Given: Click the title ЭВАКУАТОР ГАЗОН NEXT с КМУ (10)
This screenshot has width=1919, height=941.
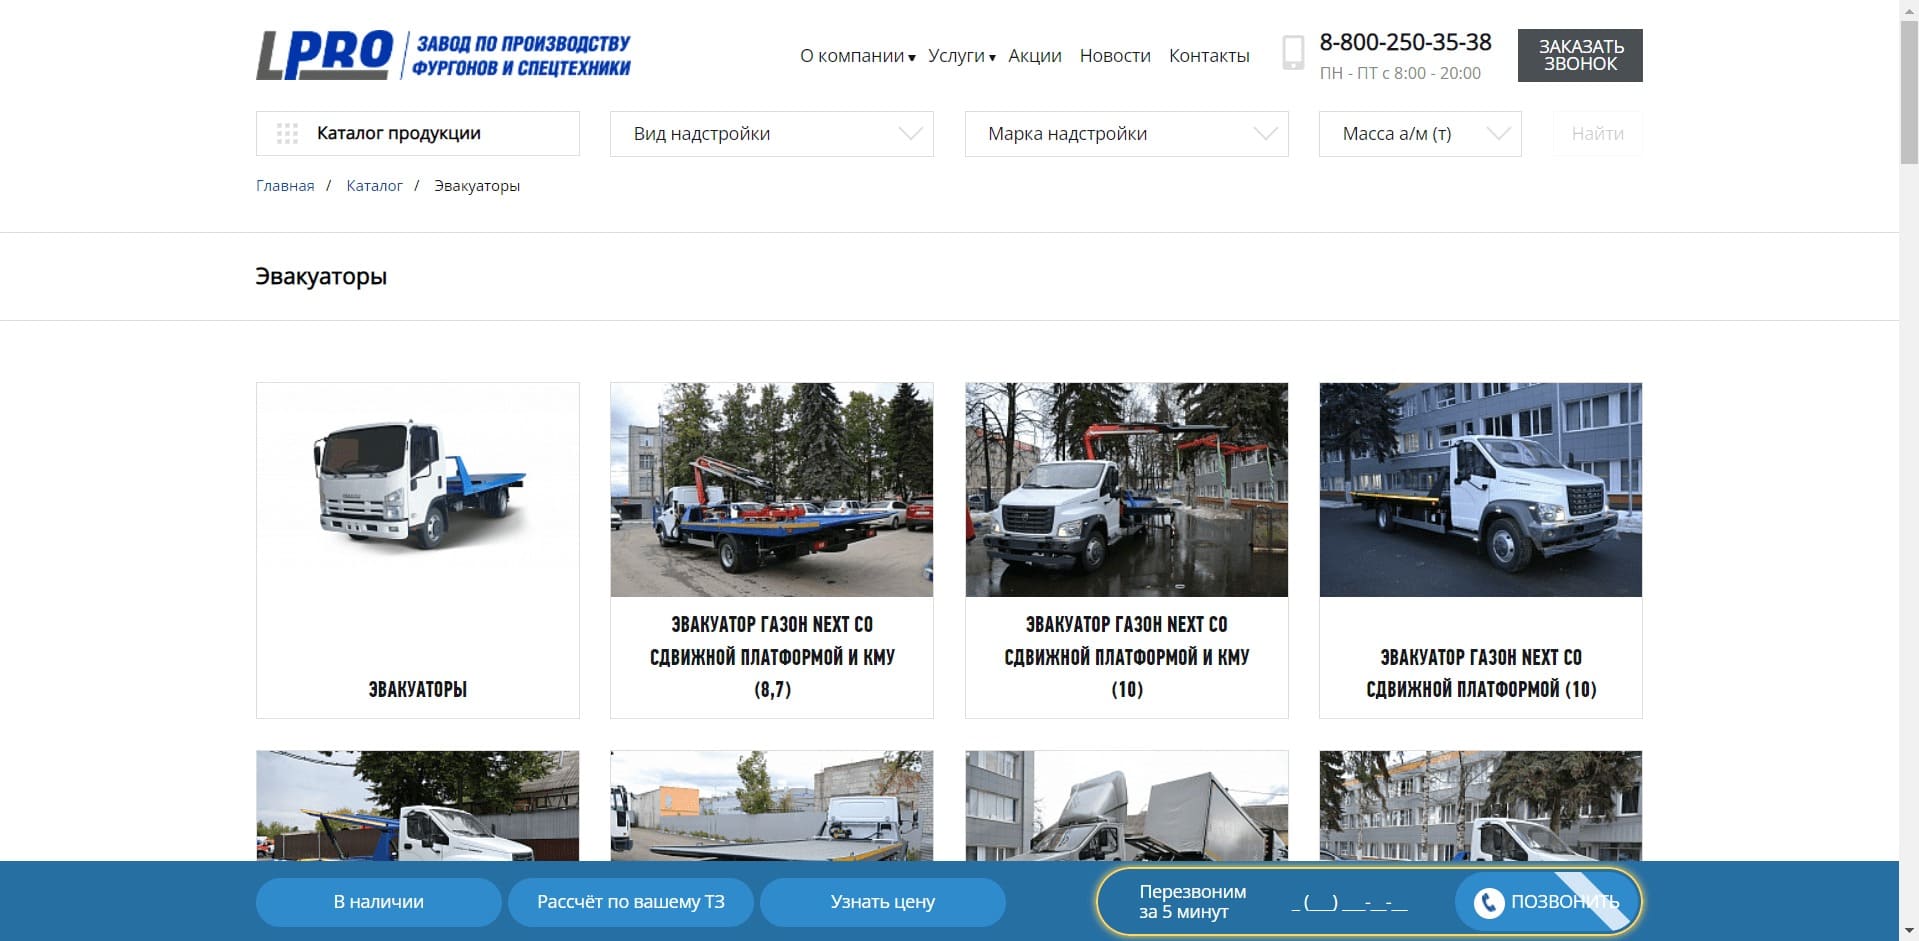Looking at the screenshot, I should tap(1127, 657).
